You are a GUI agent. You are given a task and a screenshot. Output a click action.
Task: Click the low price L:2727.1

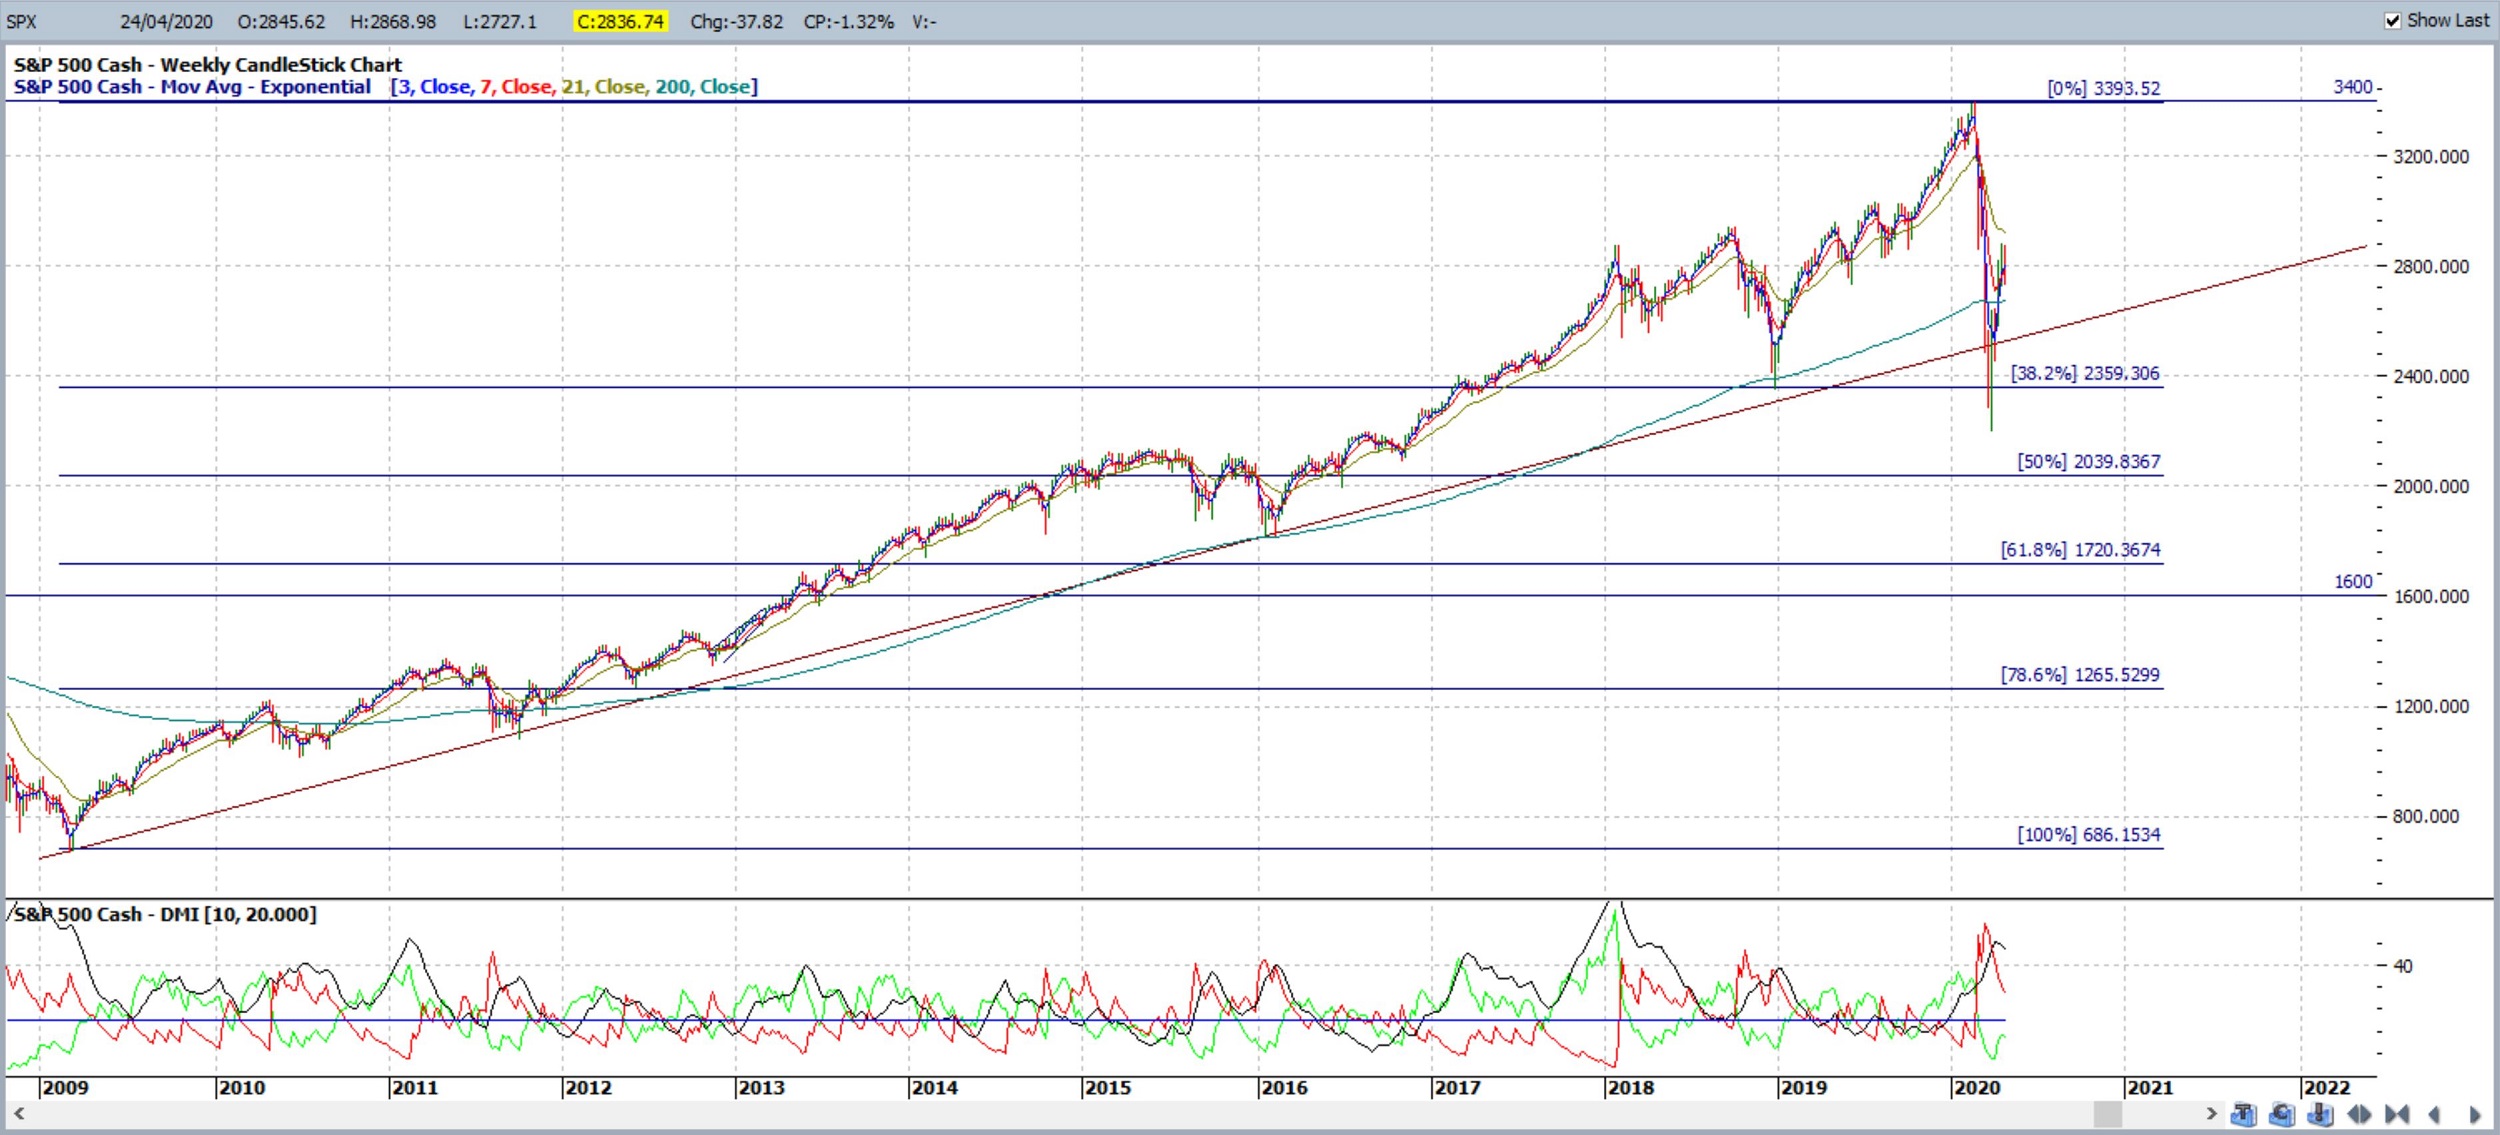[500, 22]
